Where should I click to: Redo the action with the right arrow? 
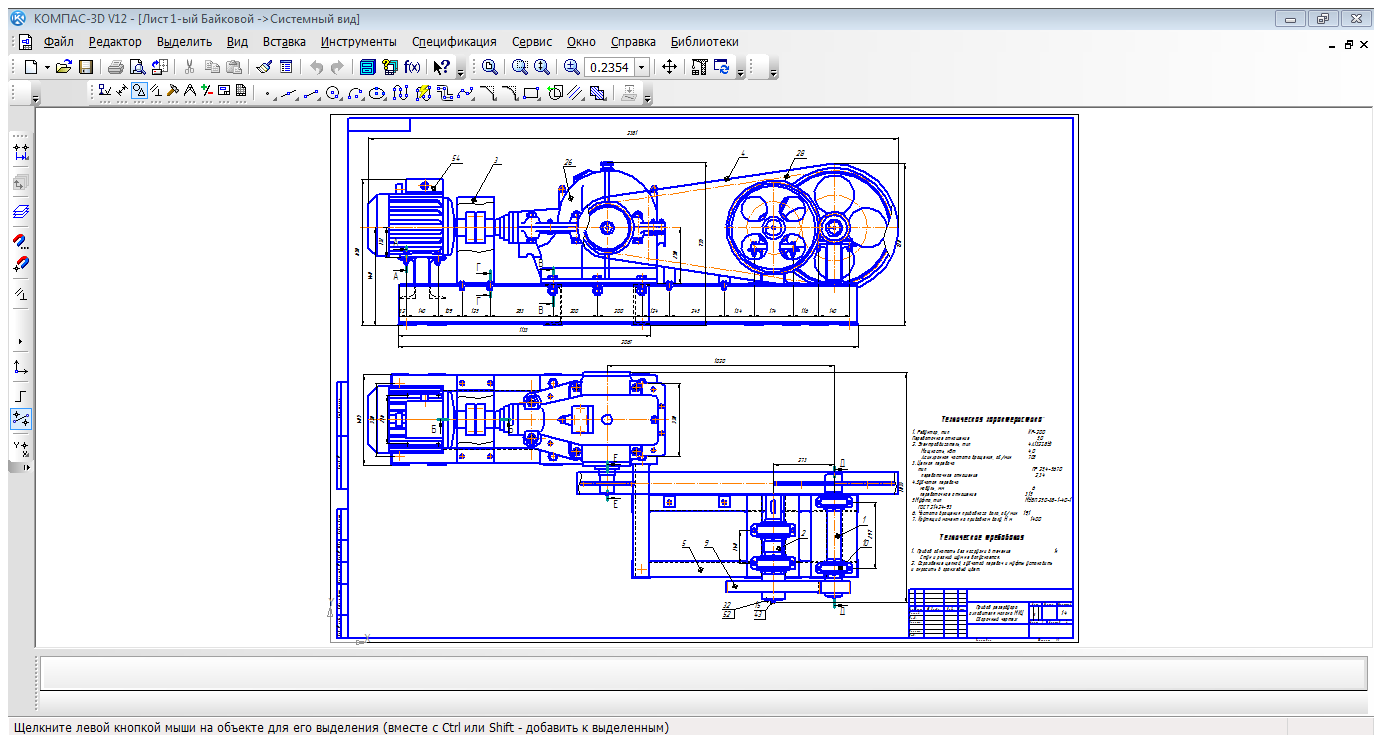coord(337,67)
